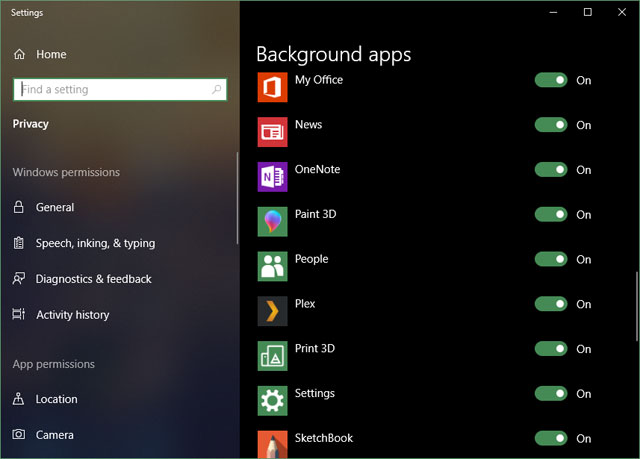Screen dimensions: 640x459
Task: Open Location app permissions
Action: [56, 399]
